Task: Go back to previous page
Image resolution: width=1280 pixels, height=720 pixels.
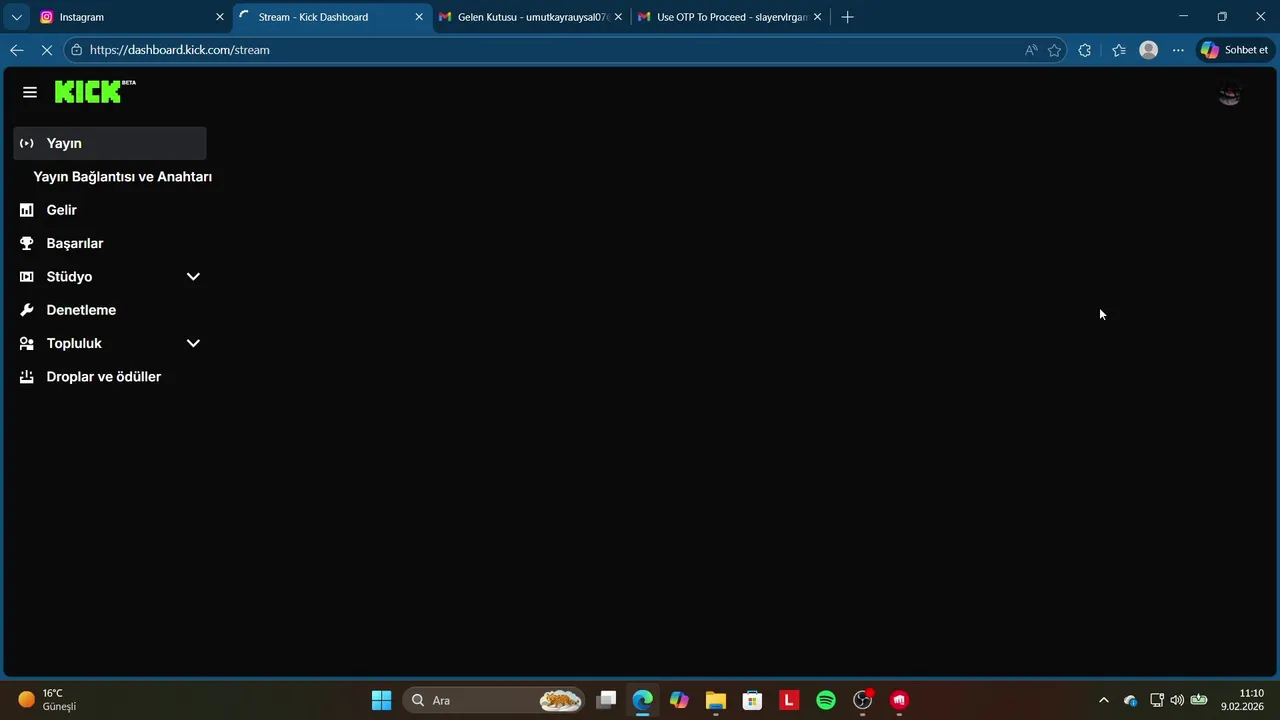Action: [x=17, y=50]
